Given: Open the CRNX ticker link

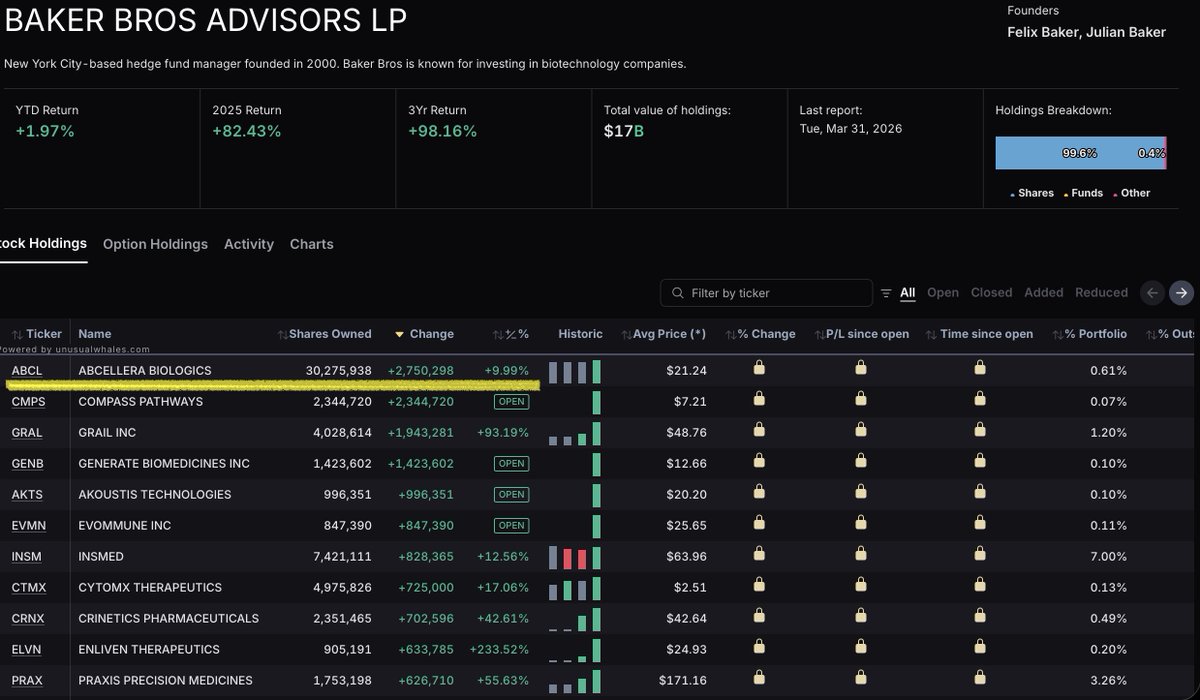Looking at the screenshot, I should [x=28, y=618].
